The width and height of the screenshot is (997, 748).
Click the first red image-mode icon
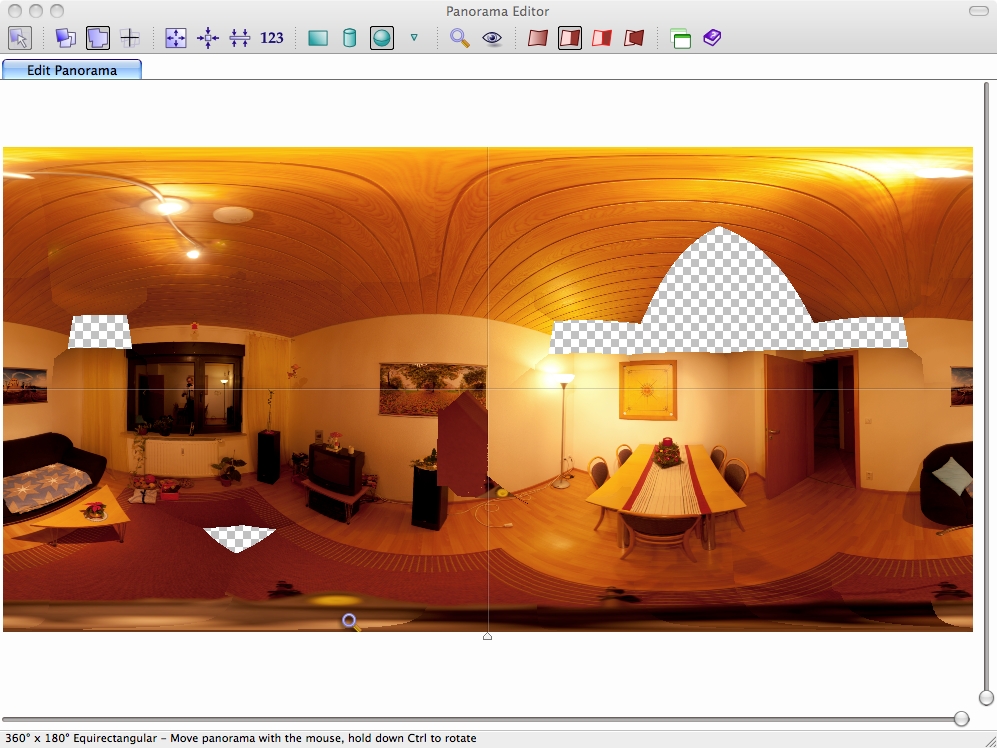[538, 38]
